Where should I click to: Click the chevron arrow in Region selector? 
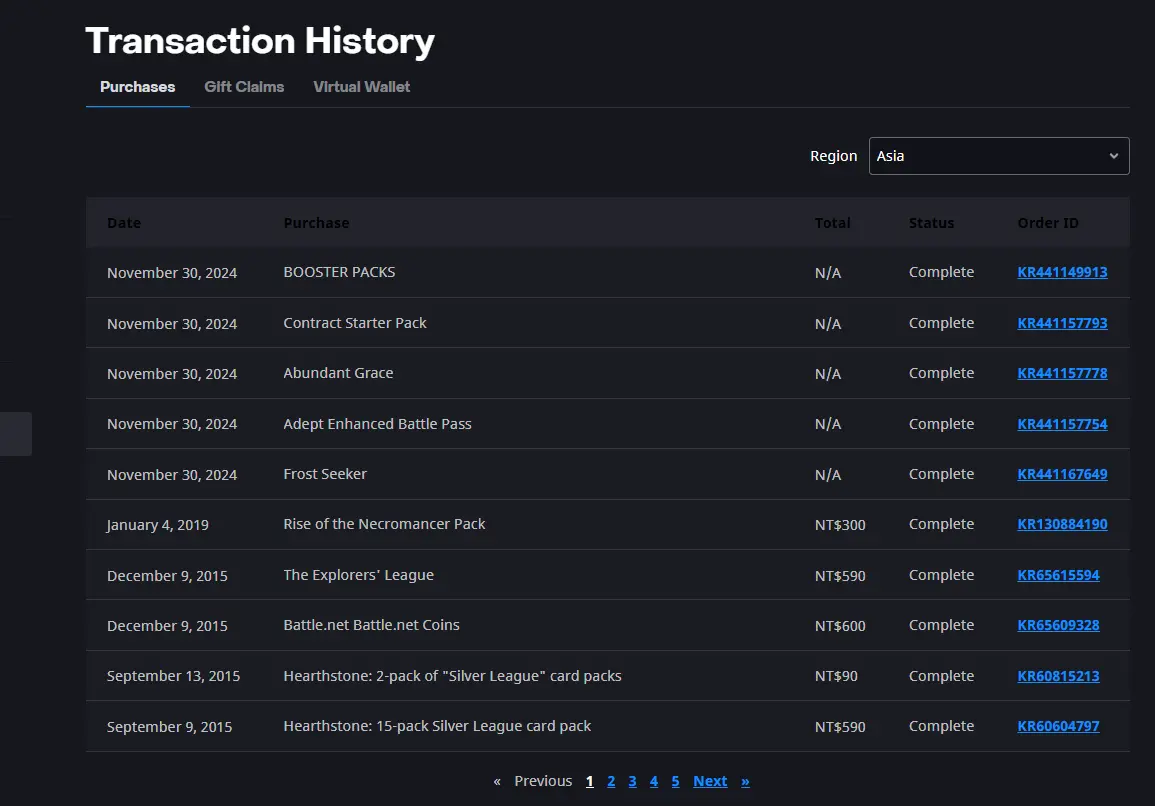coord(1114,156)
